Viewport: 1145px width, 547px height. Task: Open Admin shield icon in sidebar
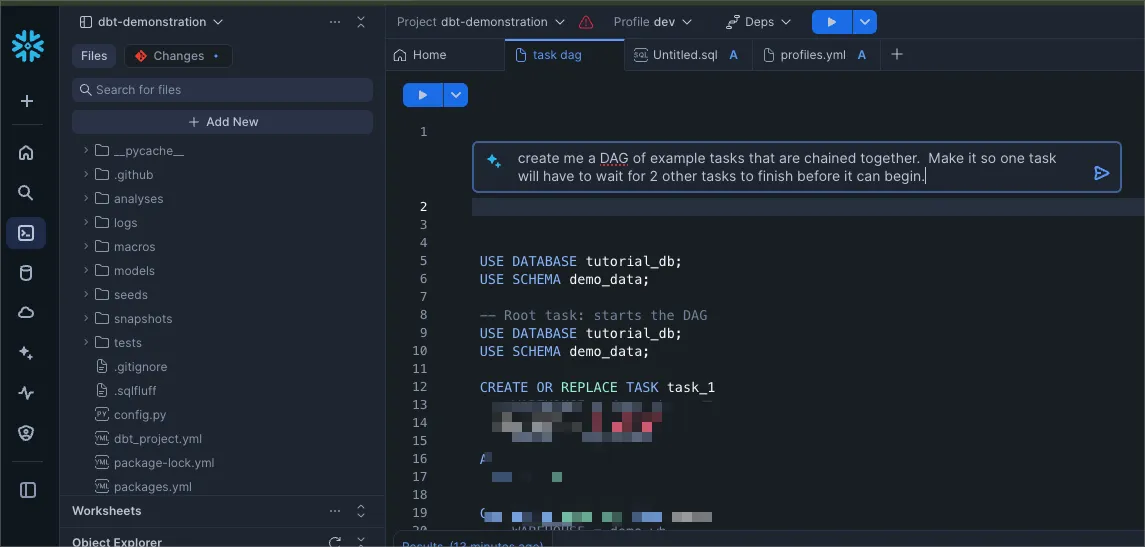(26, 433)
